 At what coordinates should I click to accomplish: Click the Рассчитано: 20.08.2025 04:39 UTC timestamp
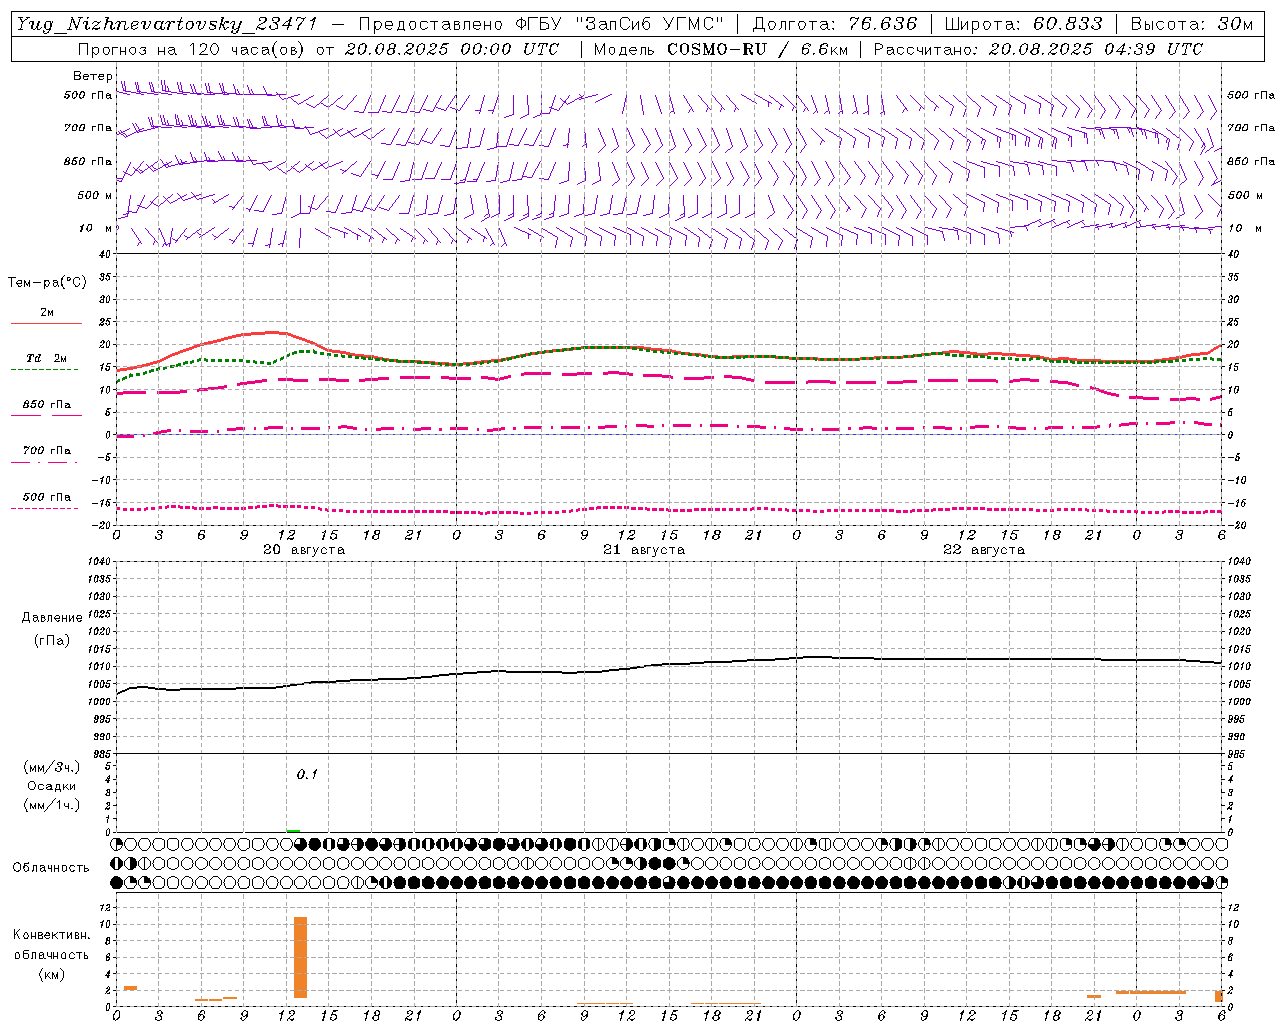click(1038, 49)
